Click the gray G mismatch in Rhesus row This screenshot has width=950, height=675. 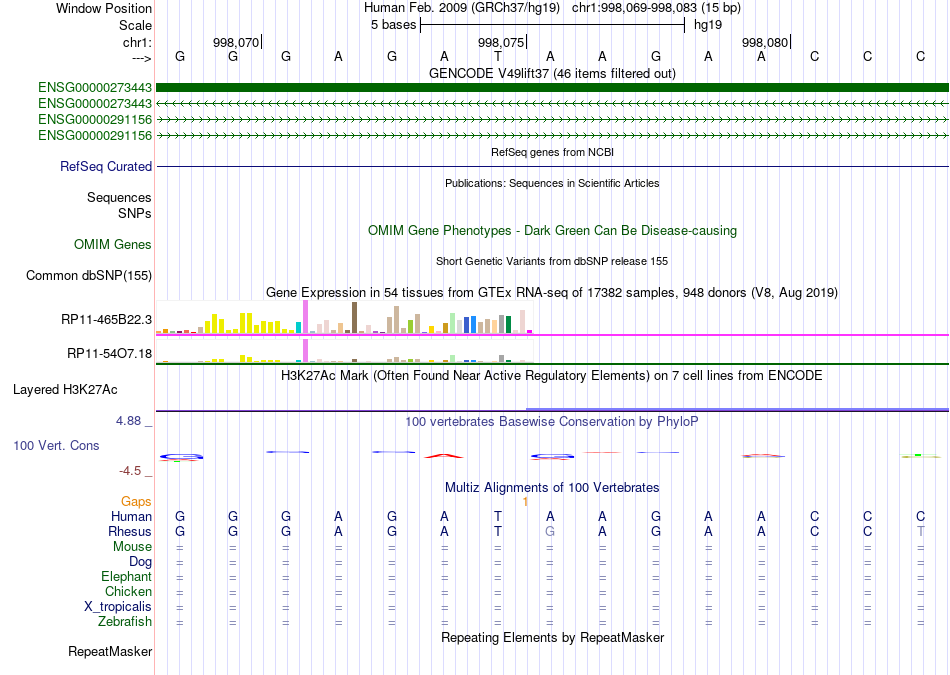550,531
